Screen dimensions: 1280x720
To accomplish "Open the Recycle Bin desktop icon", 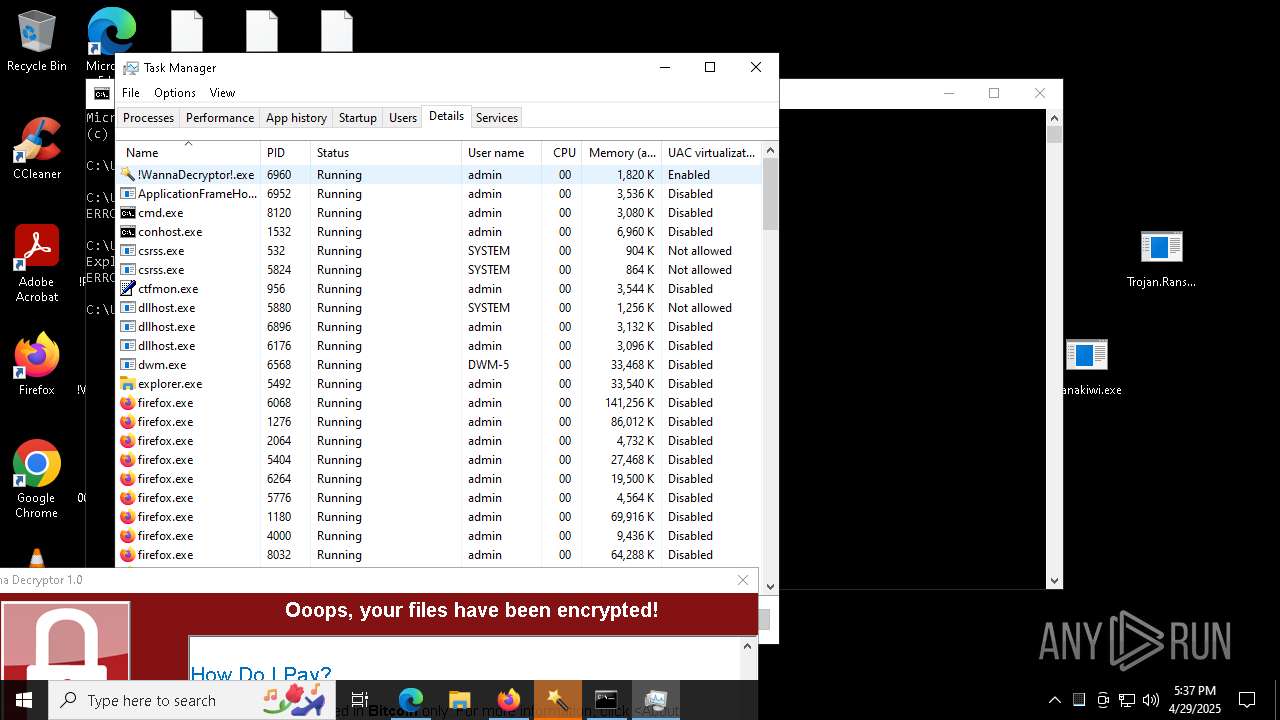I will click(x=37, y=42).
